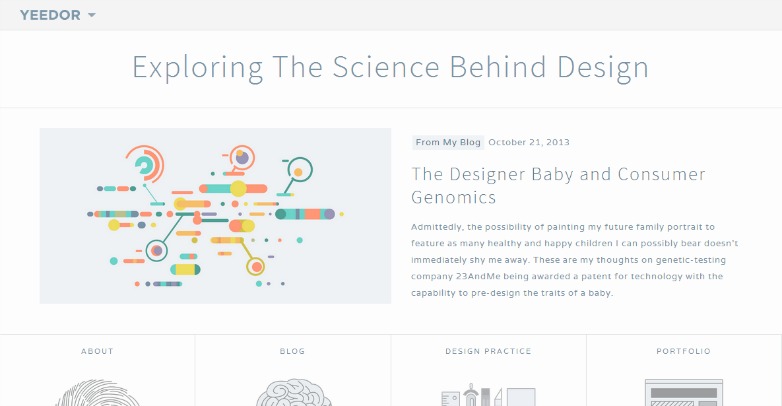Click the green ring with orange dot graphic
Image resolution: width=782 pixels, height=406 pixels.
click(300, 169)
